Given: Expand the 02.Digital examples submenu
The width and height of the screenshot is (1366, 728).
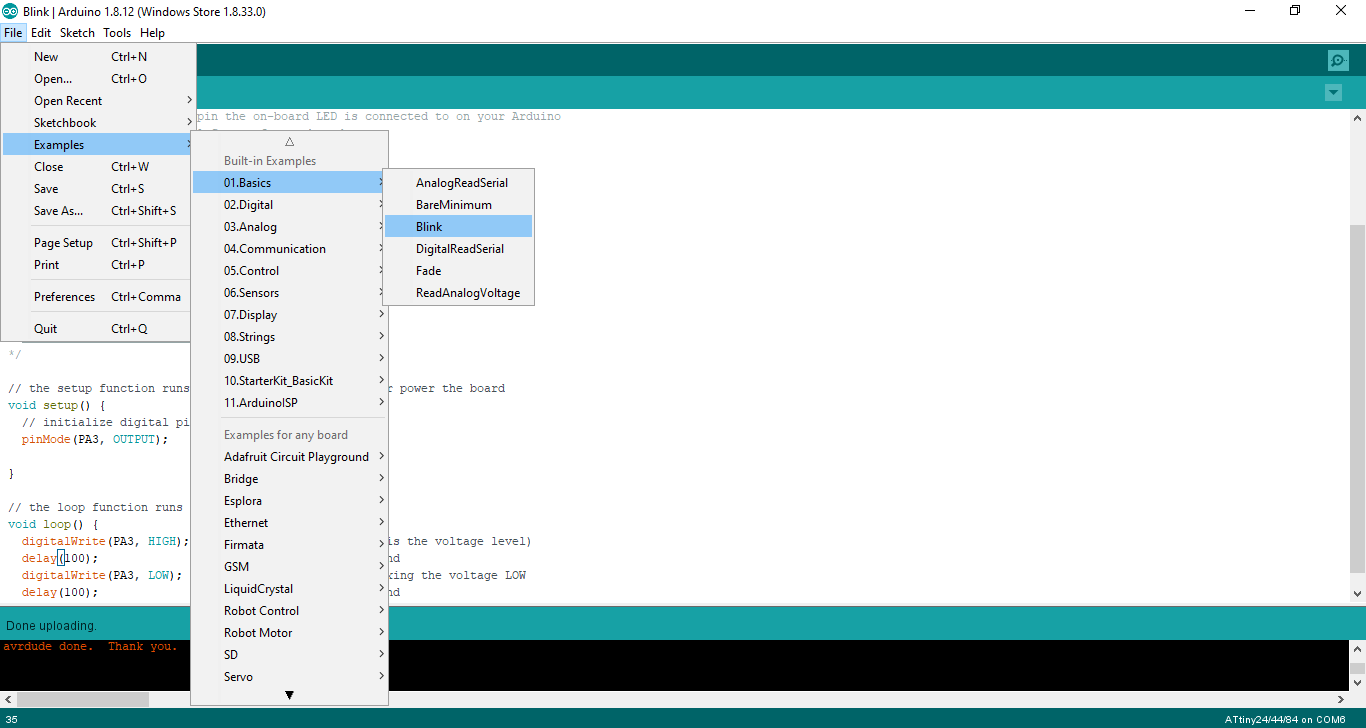Looking at the screenshot, I should coord(289,205).
